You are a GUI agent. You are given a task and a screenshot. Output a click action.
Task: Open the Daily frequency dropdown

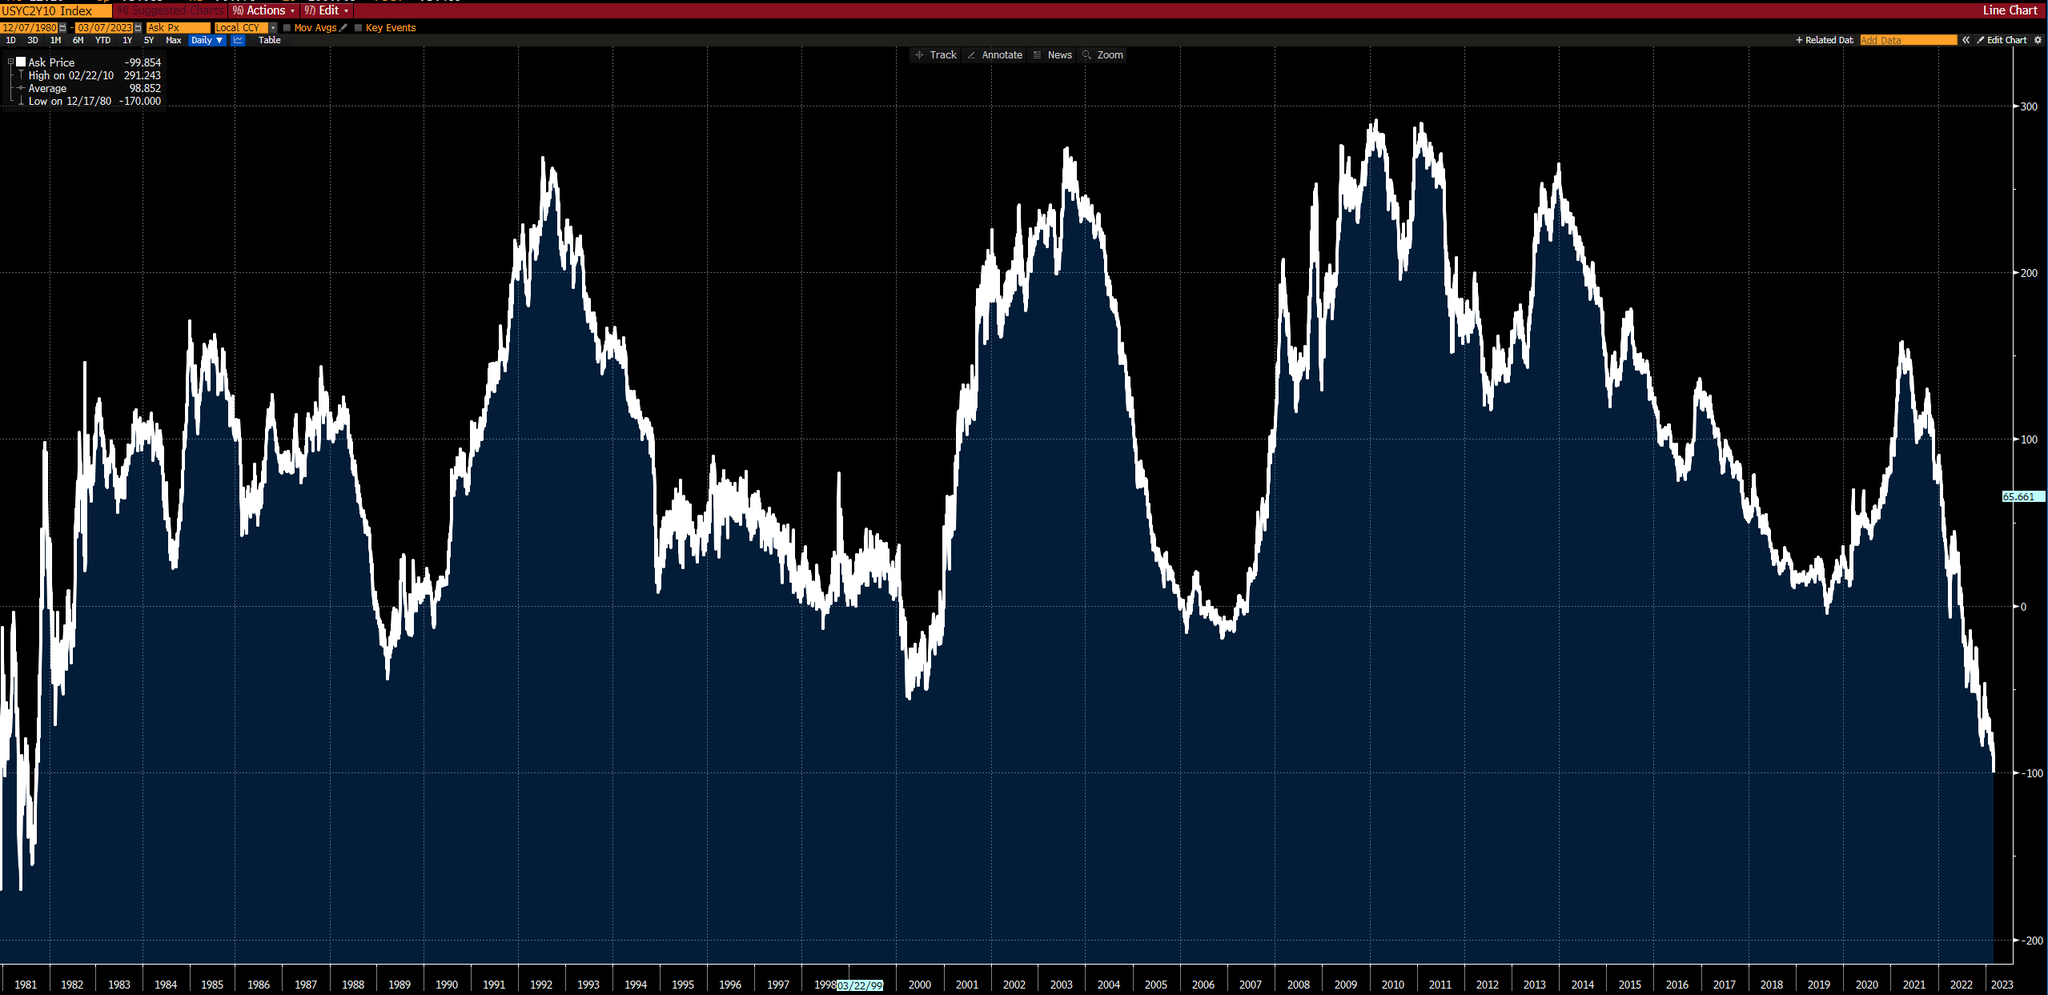[207, 40]
